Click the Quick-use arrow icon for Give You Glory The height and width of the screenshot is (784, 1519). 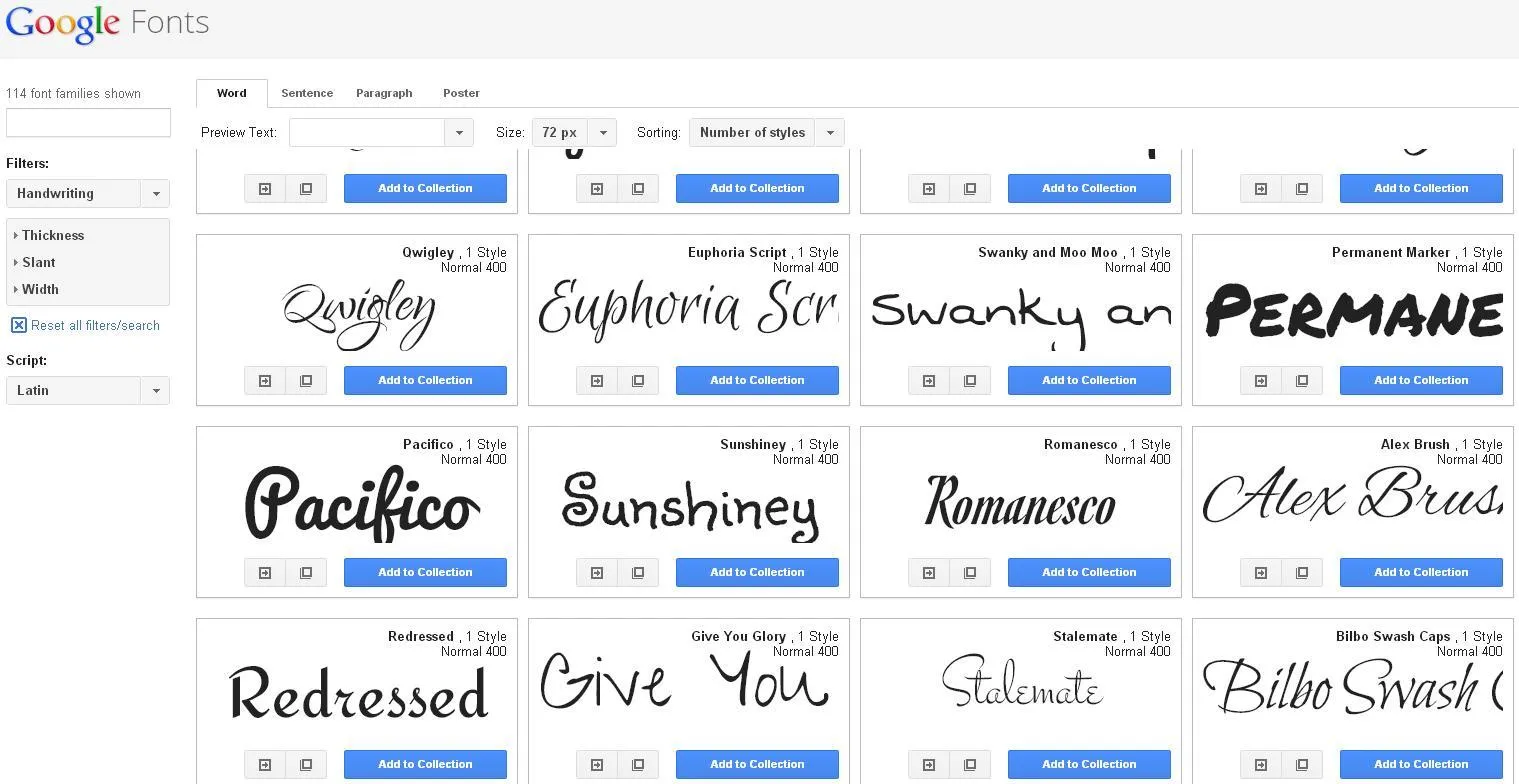(597, 764)
